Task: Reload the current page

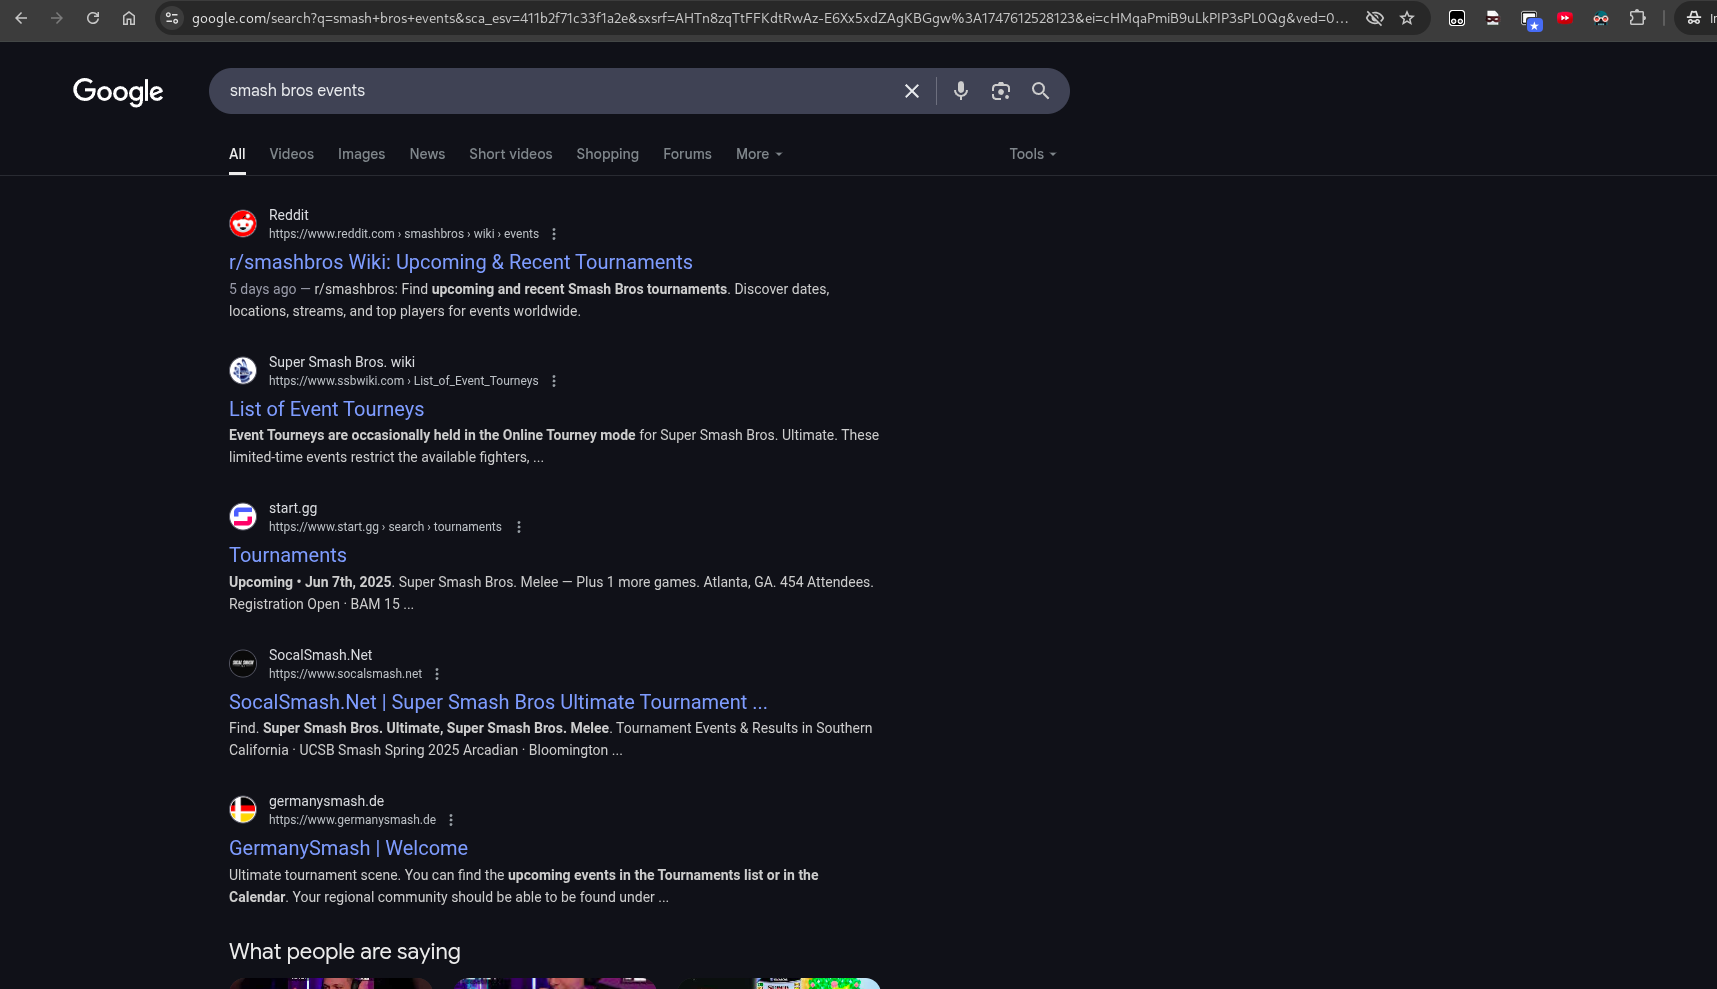Action: [x=93, y=18]
